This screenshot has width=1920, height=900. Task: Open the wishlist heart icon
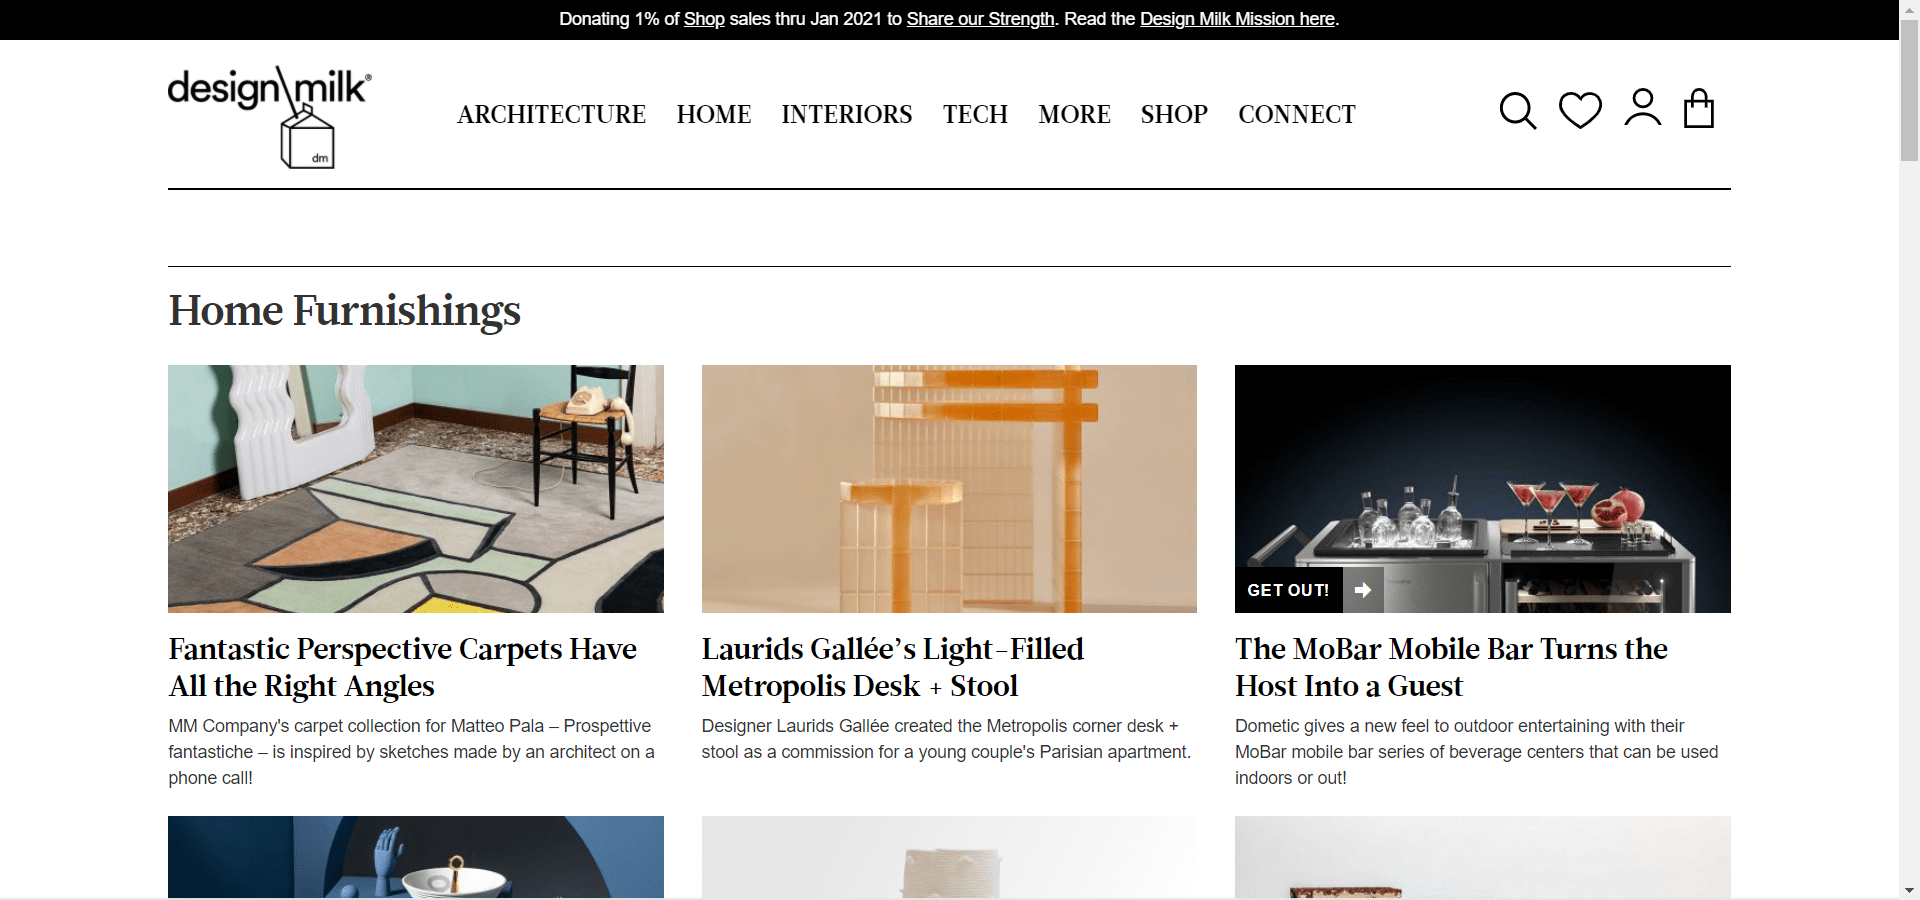[1580, 110]
